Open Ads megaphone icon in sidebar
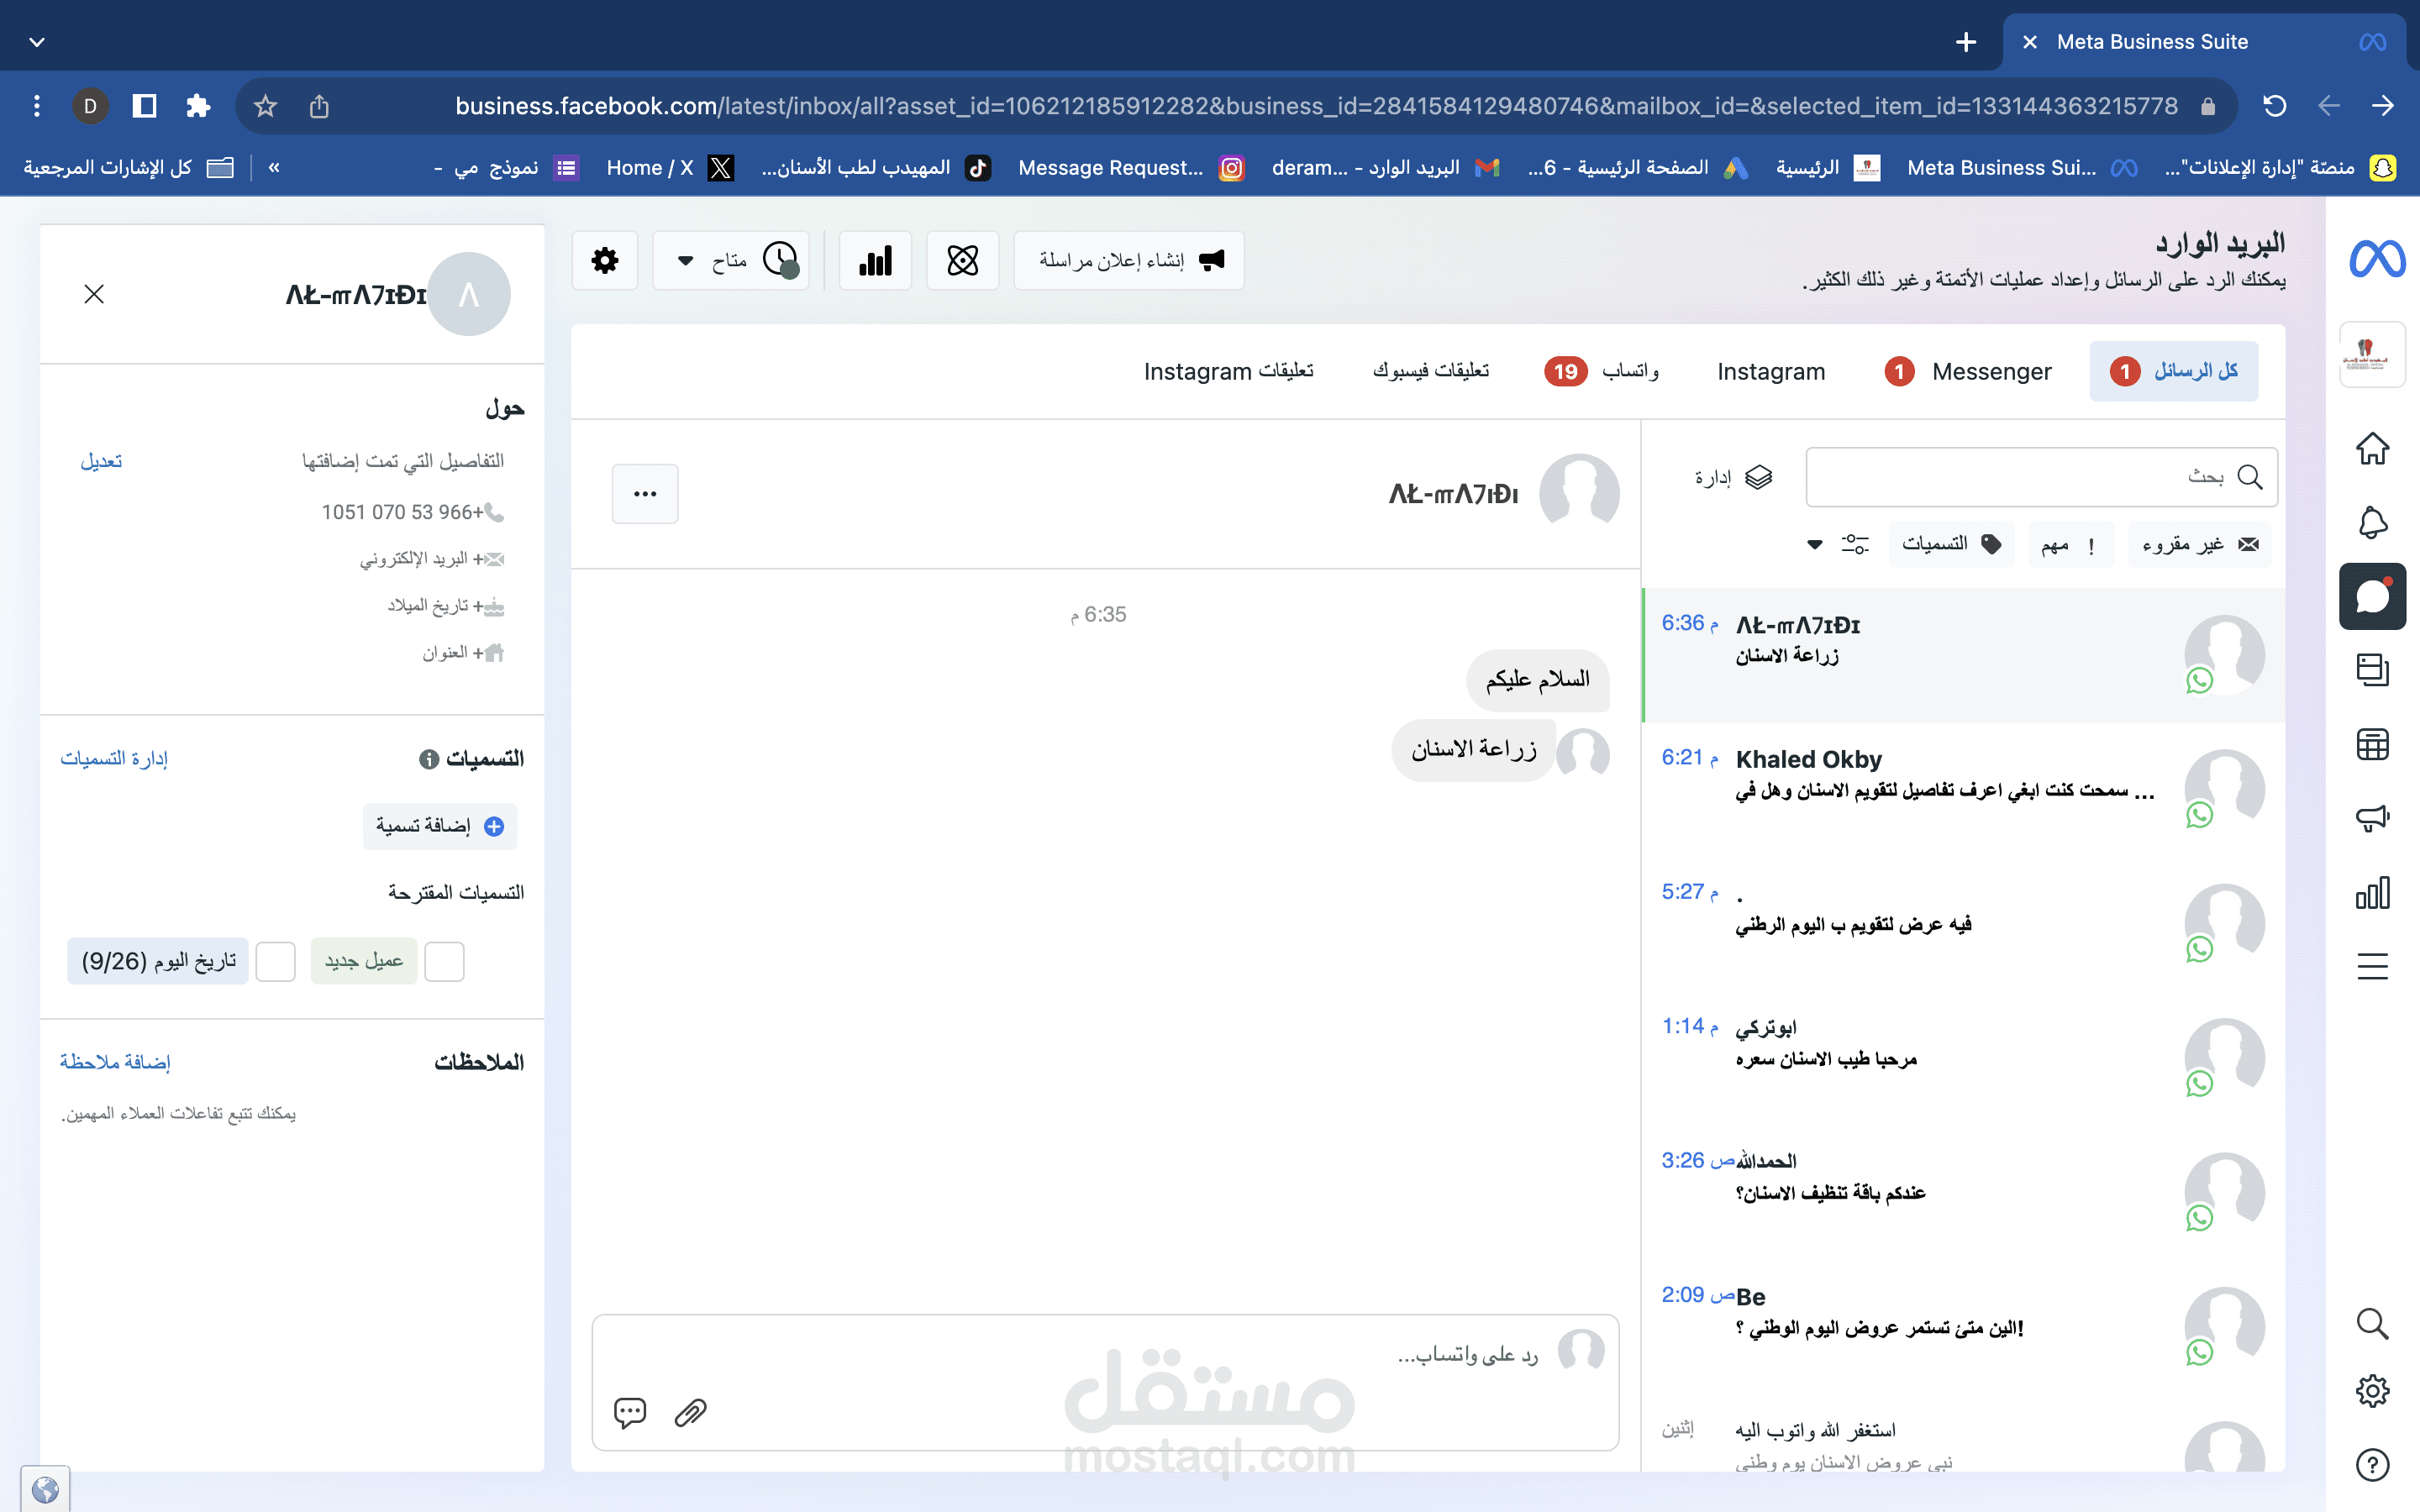This screenshot has height=1512, width=2420. tap(2372, 818)
